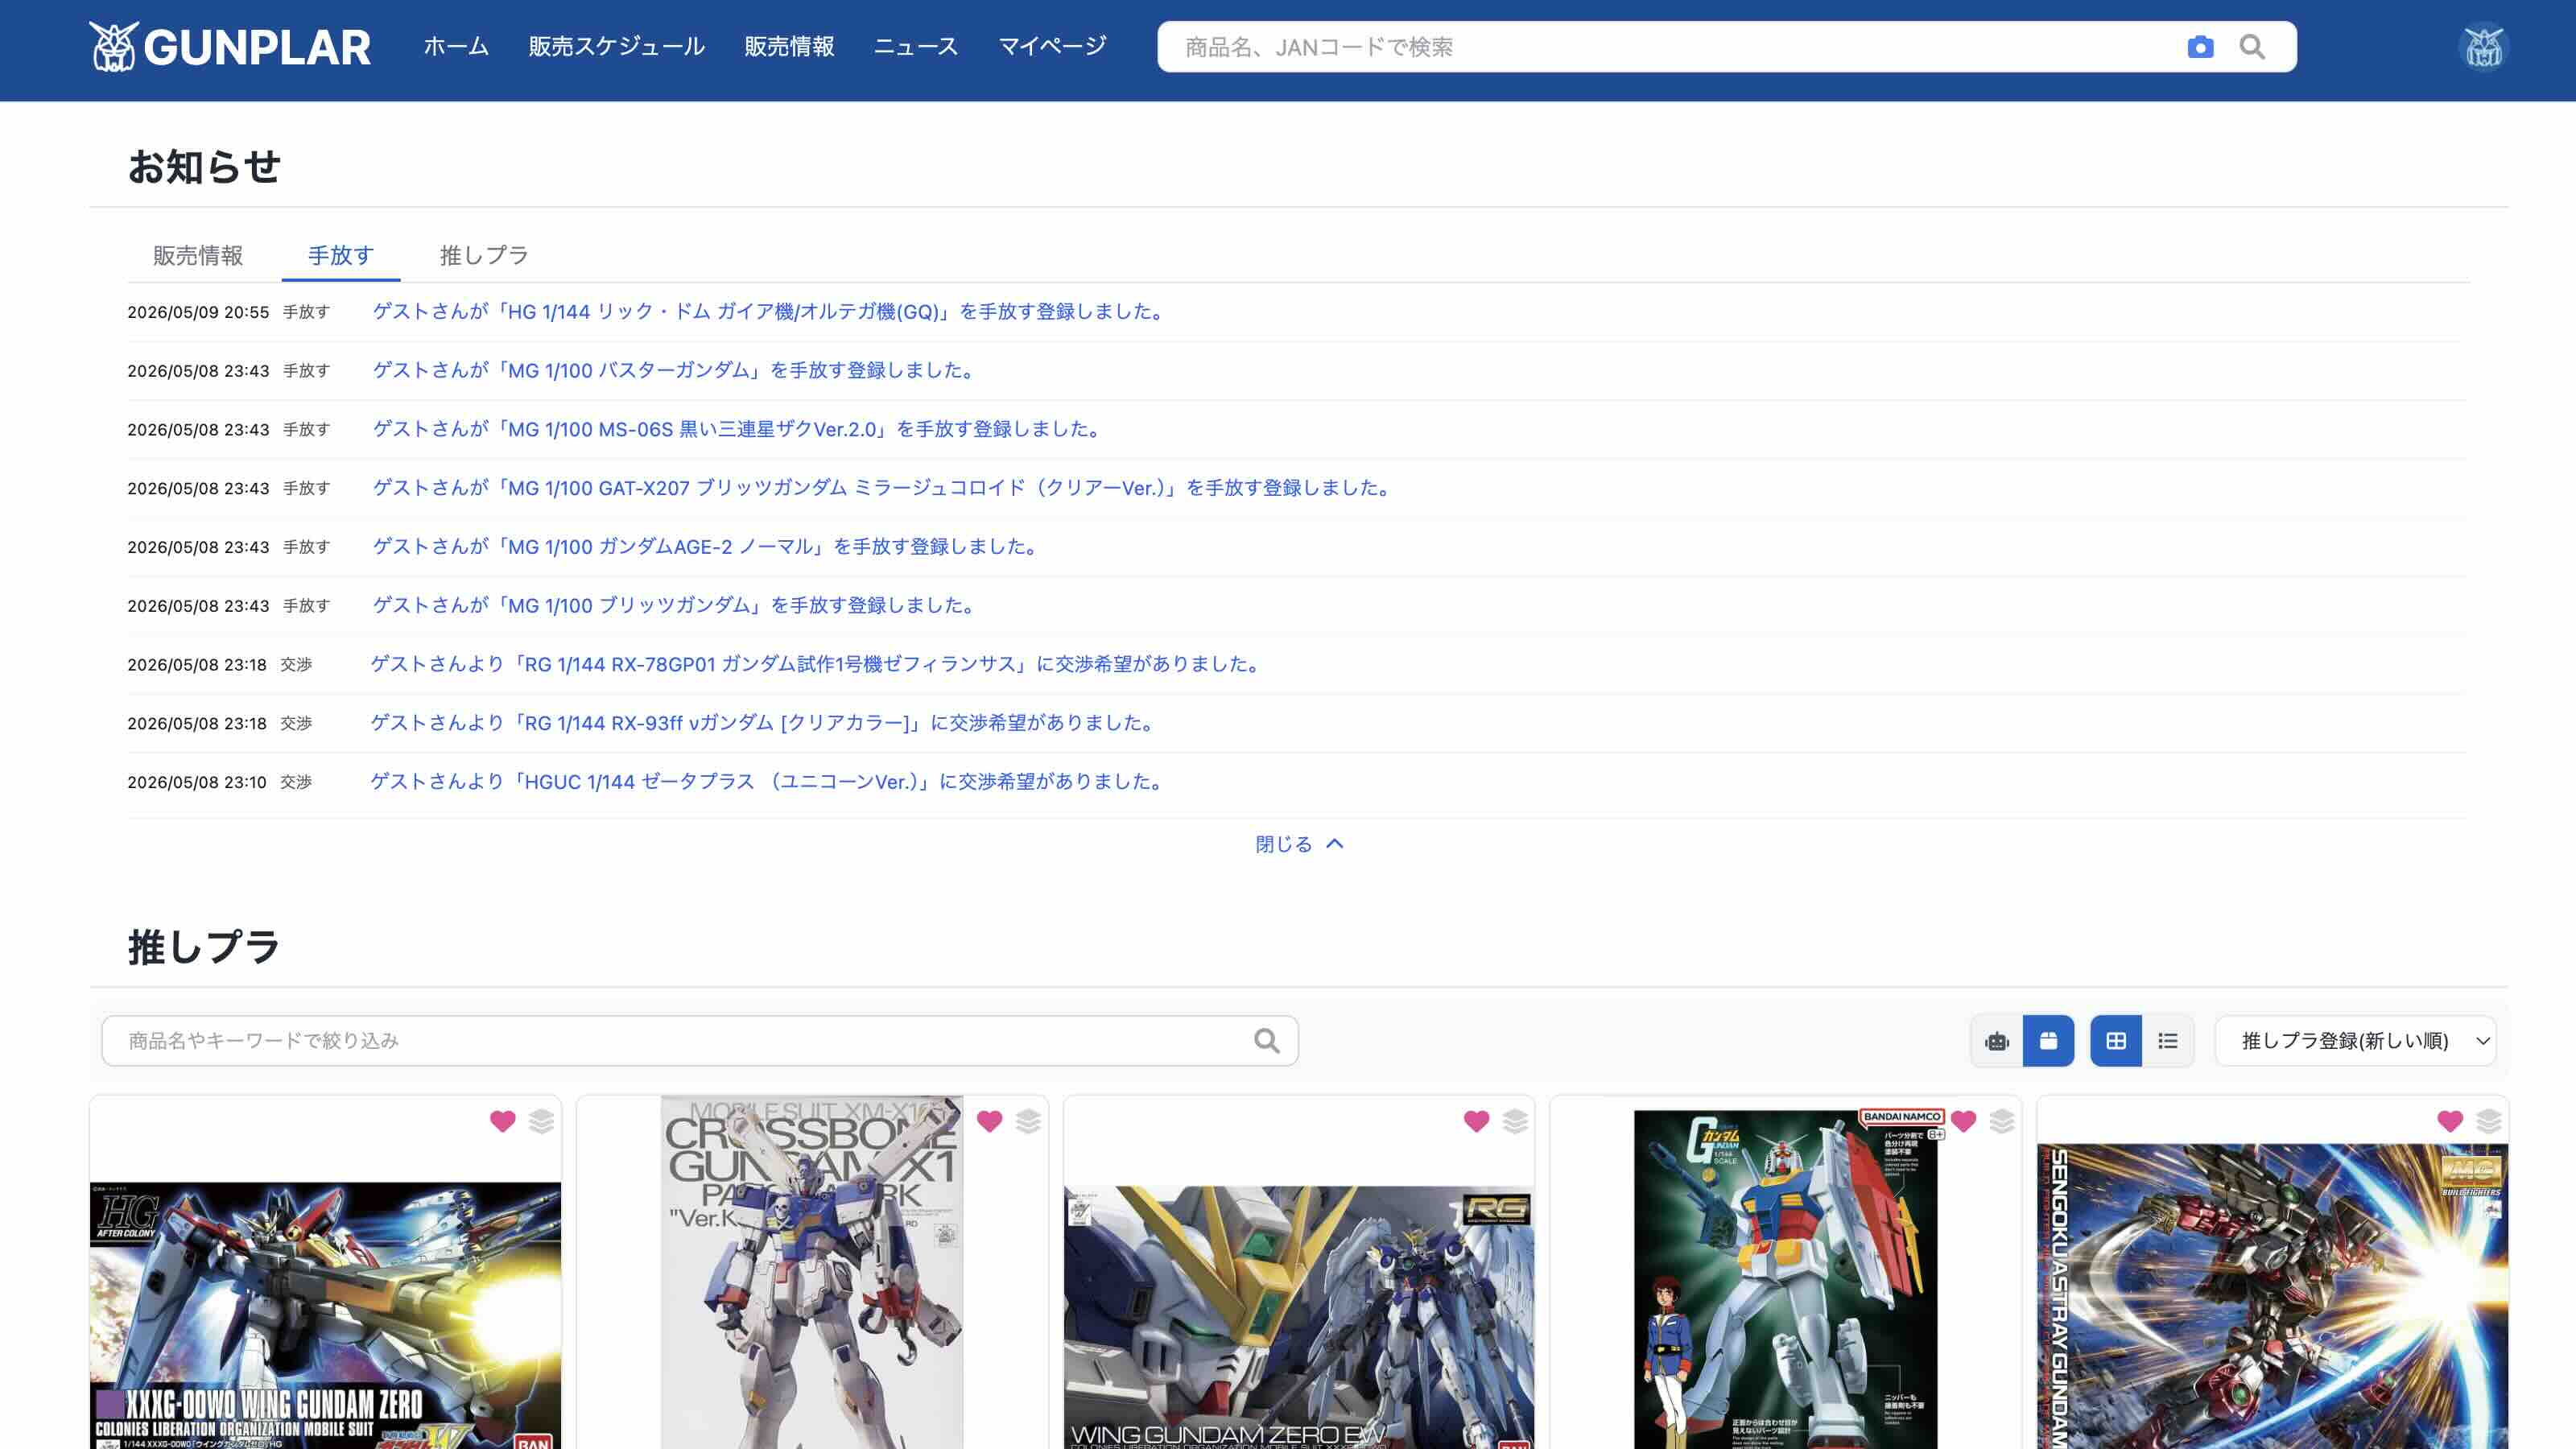Select the list layout view
This screenshot has width=2576, height=1449.
pyautogui.click(x=2168, y=1041)
